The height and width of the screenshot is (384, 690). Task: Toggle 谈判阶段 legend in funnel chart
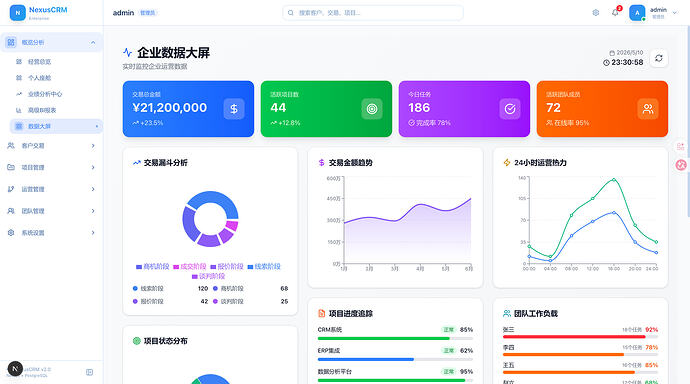coord(209,276)
